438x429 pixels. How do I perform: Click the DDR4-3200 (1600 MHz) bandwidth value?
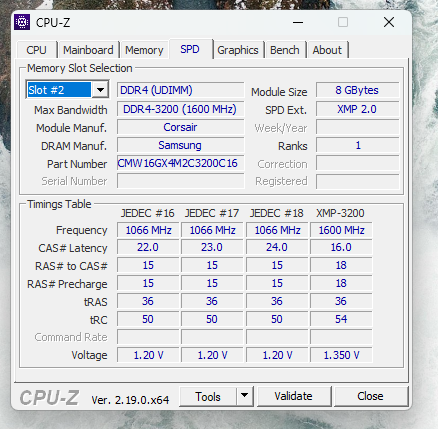click(180, 109)
